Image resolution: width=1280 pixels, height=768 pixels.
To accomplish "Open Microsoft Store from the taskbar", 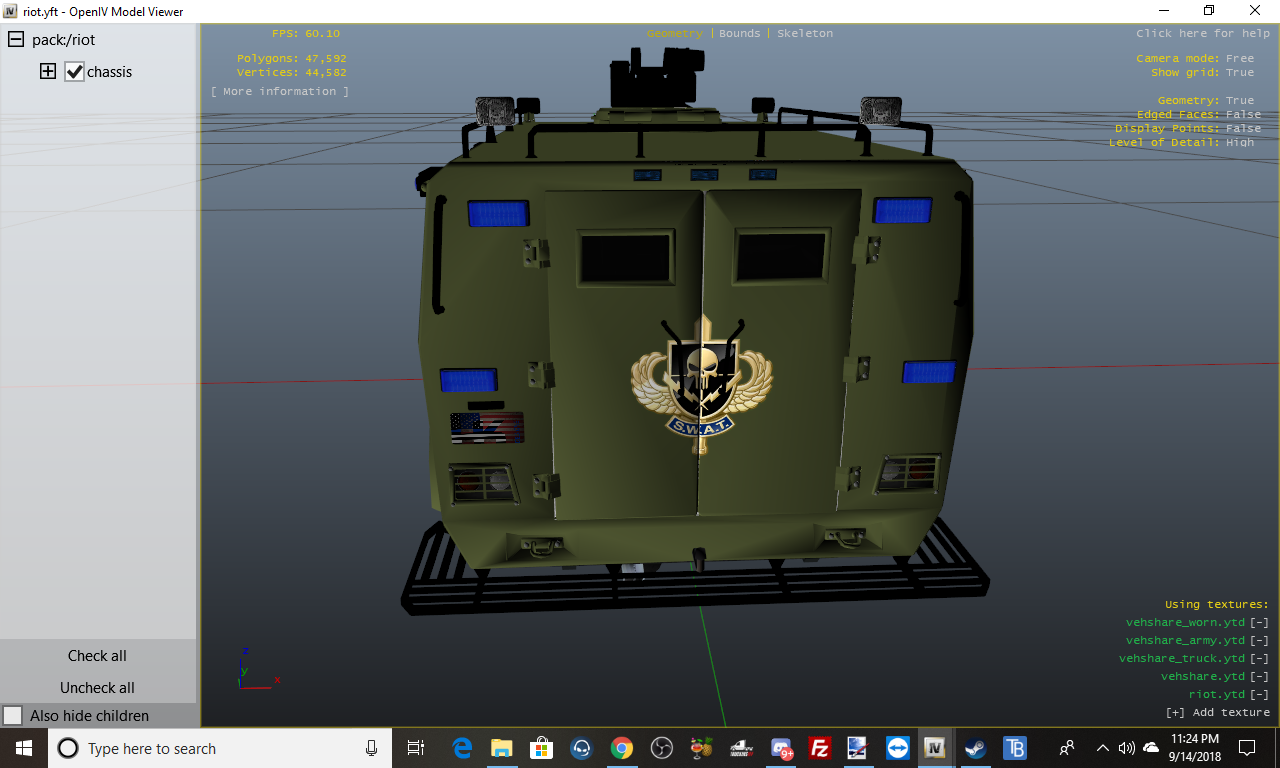I will (541, 748).
